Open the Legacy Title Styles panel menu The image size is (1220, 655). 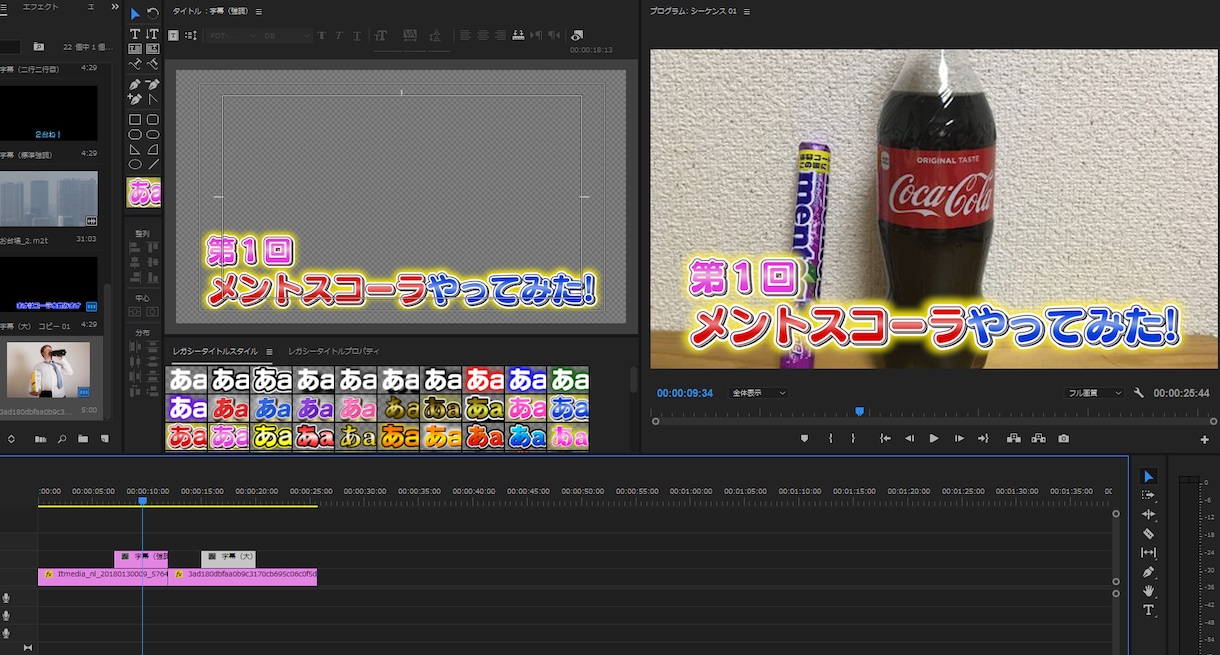pyautogui.click(x=269, y=352)
